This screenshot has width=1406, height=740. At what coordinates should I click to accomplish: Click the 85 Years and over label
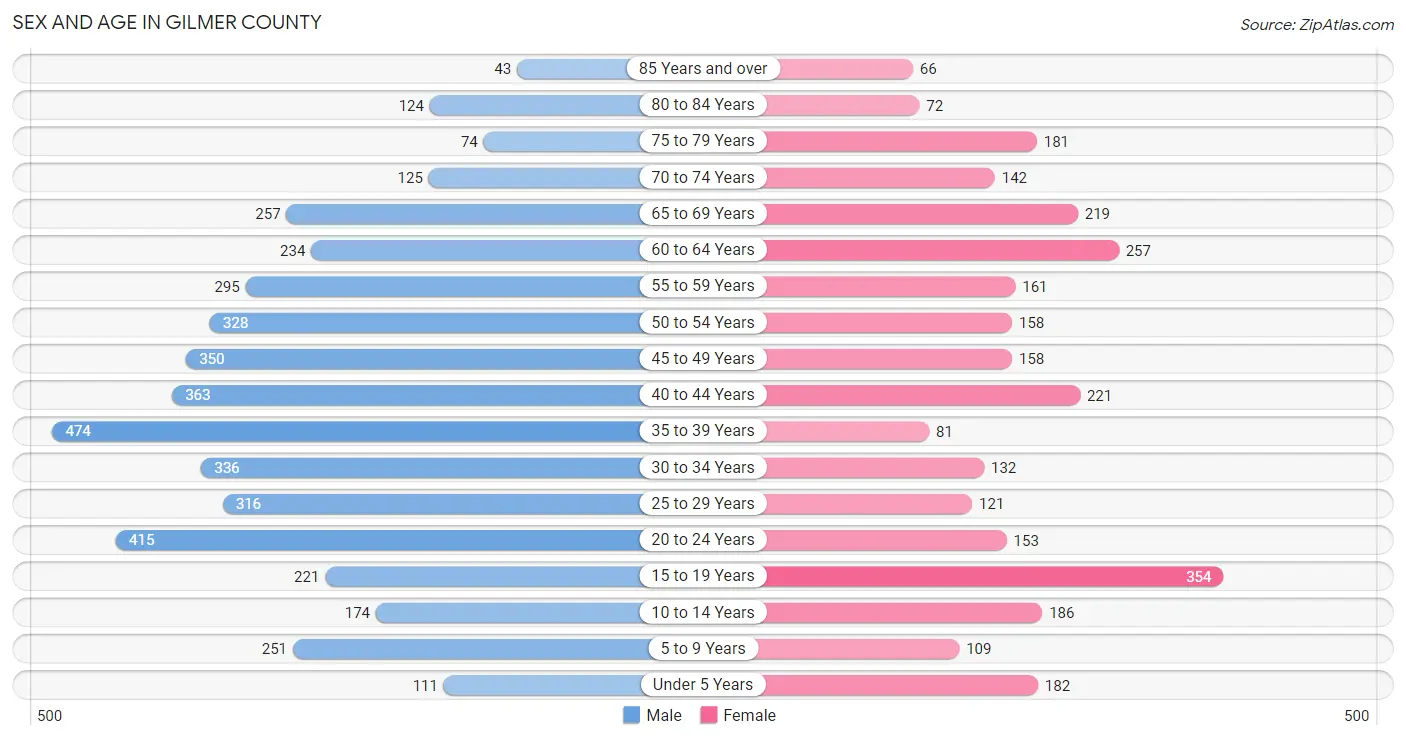(703, 68)
